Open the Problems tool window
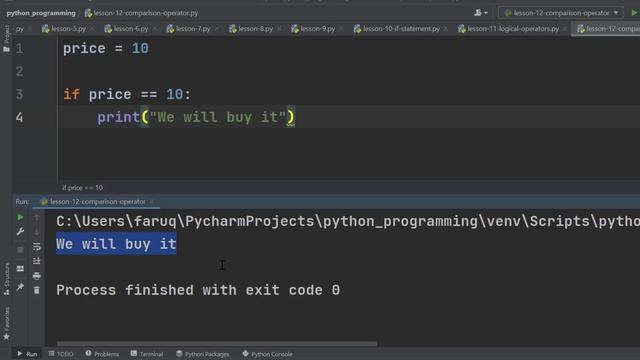Screen dimensions: 640x360 102,354
